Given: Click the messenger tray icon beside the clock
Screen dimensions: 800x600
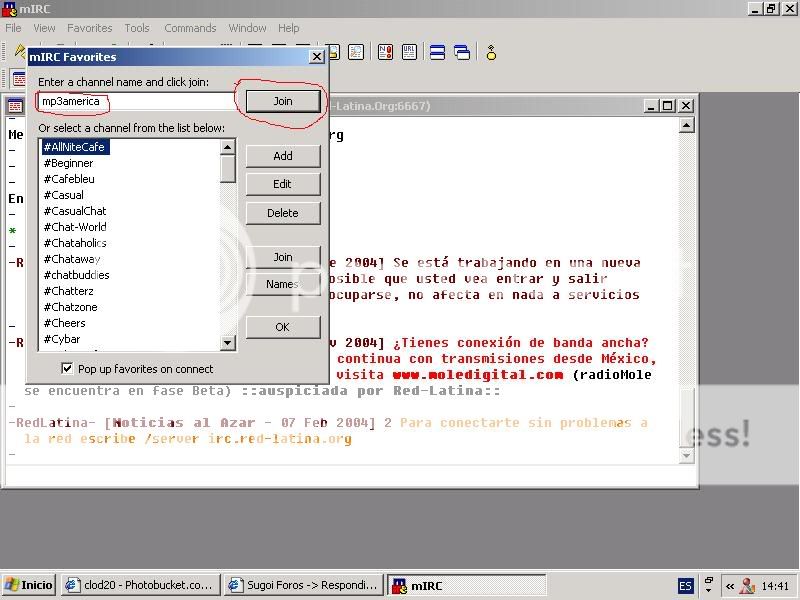Looking at the screenshot, I should tap(747, 586).
